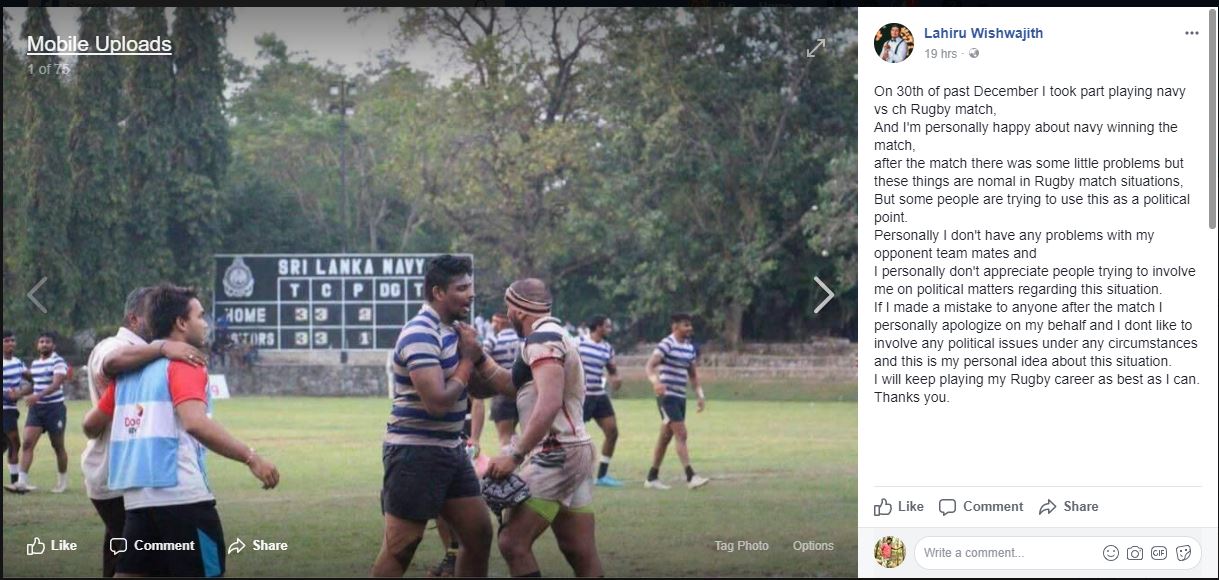Viewport: 1219px width, 580px height.
Task: Open the three-dots post options menu
Action: (1191, 33)
